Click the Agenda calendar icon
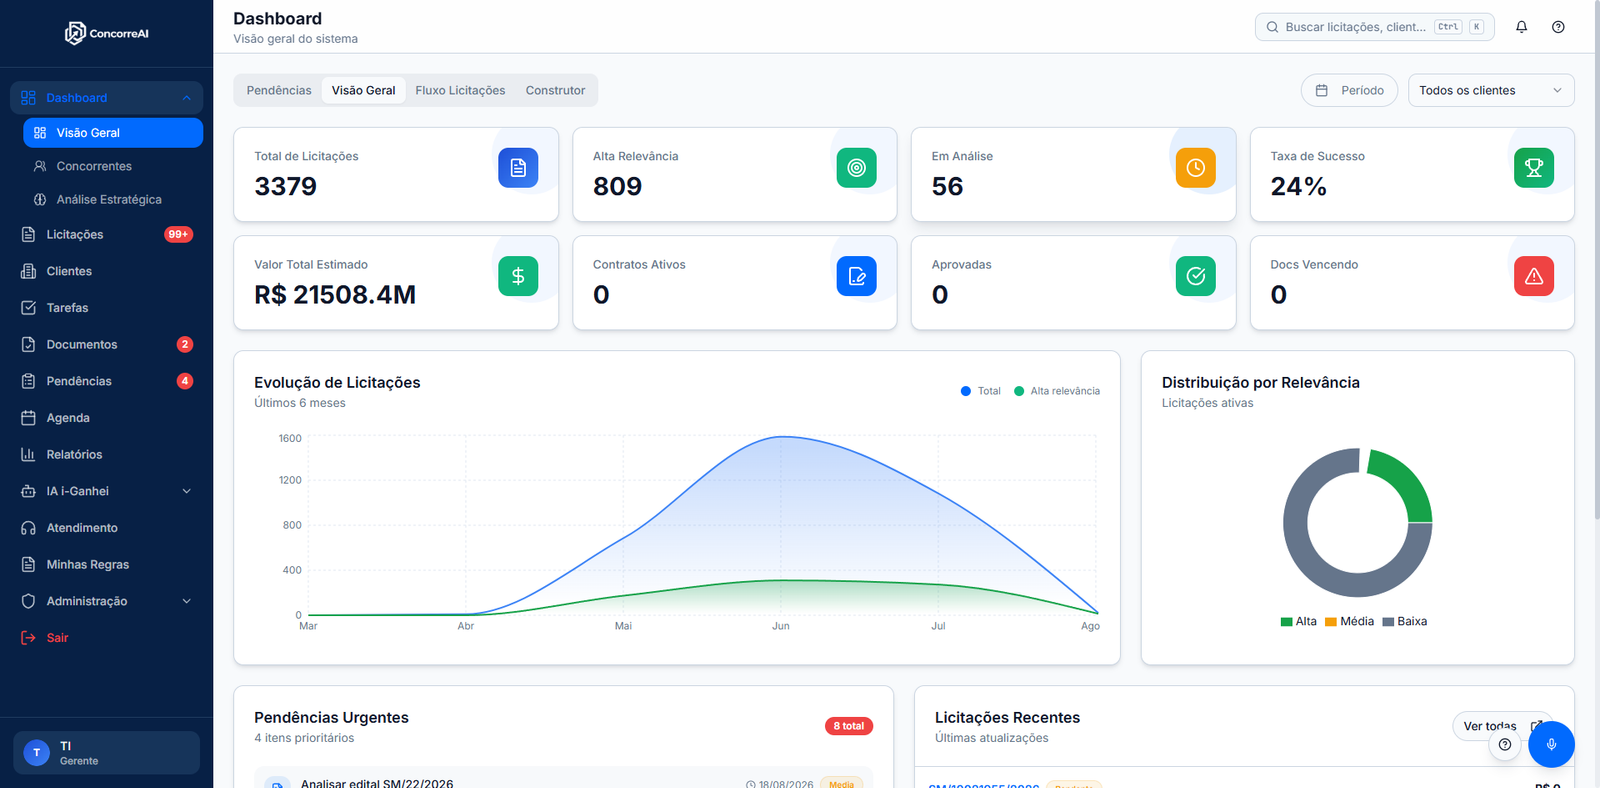This screenshot has height=788, width=1600. [28, 418]
